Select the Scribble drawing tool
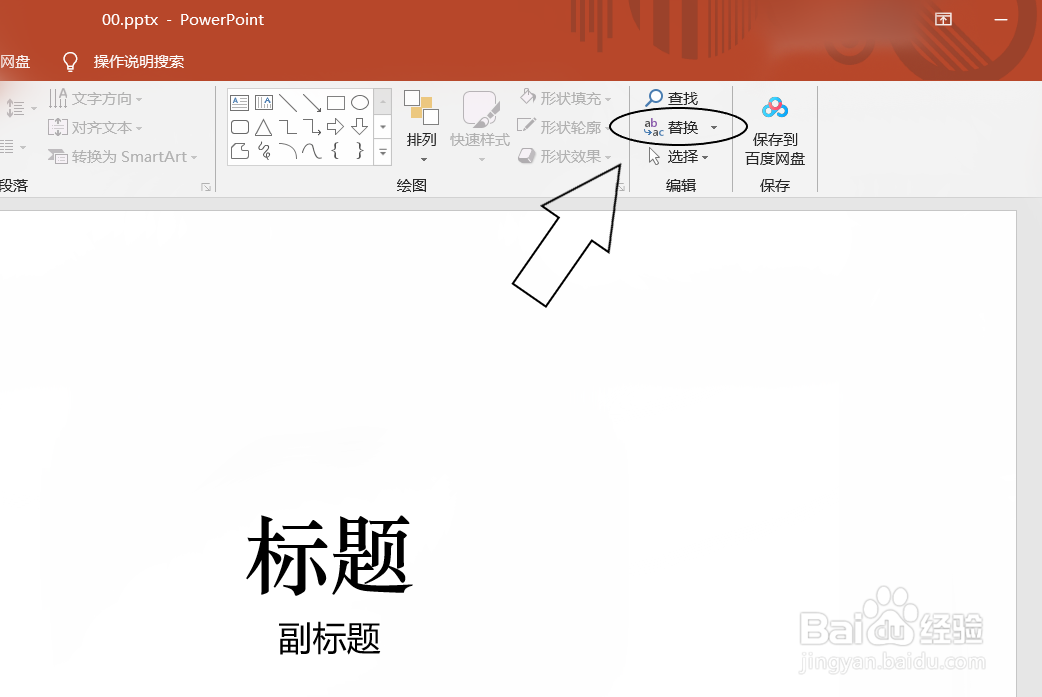 264,151
